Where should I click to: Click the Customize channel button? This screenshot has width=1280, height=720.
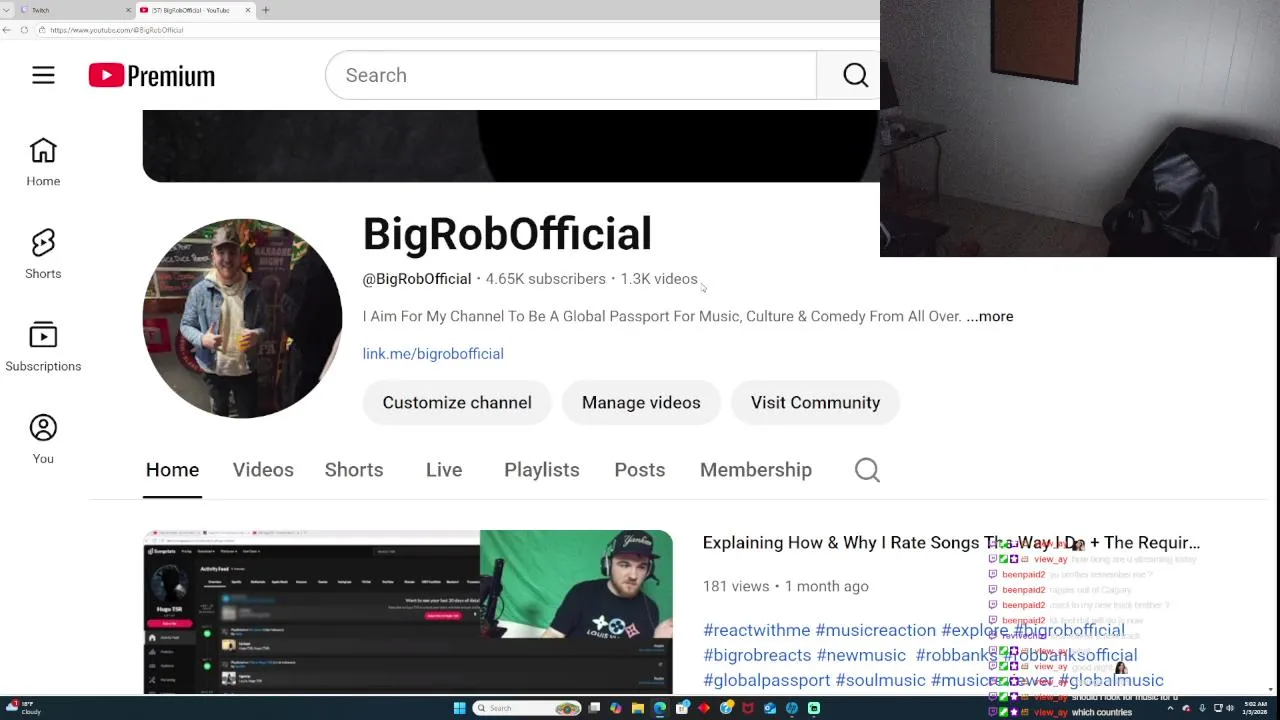coord(457,402)
